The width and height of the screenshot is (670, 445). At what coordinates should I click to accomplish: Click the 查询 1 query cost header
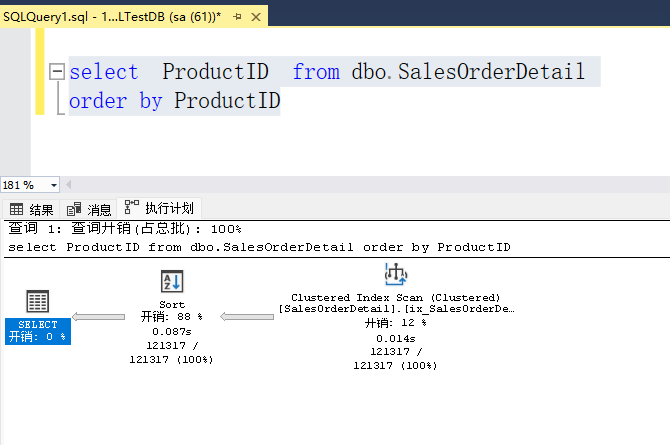pos(124,229)
